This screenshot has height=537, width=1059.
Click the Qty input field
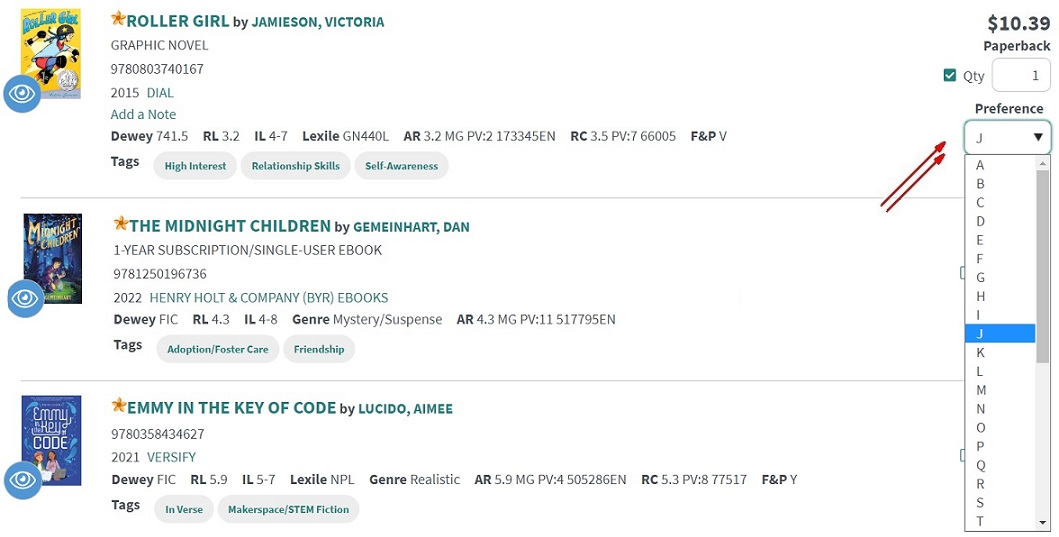coord(1021,75)
